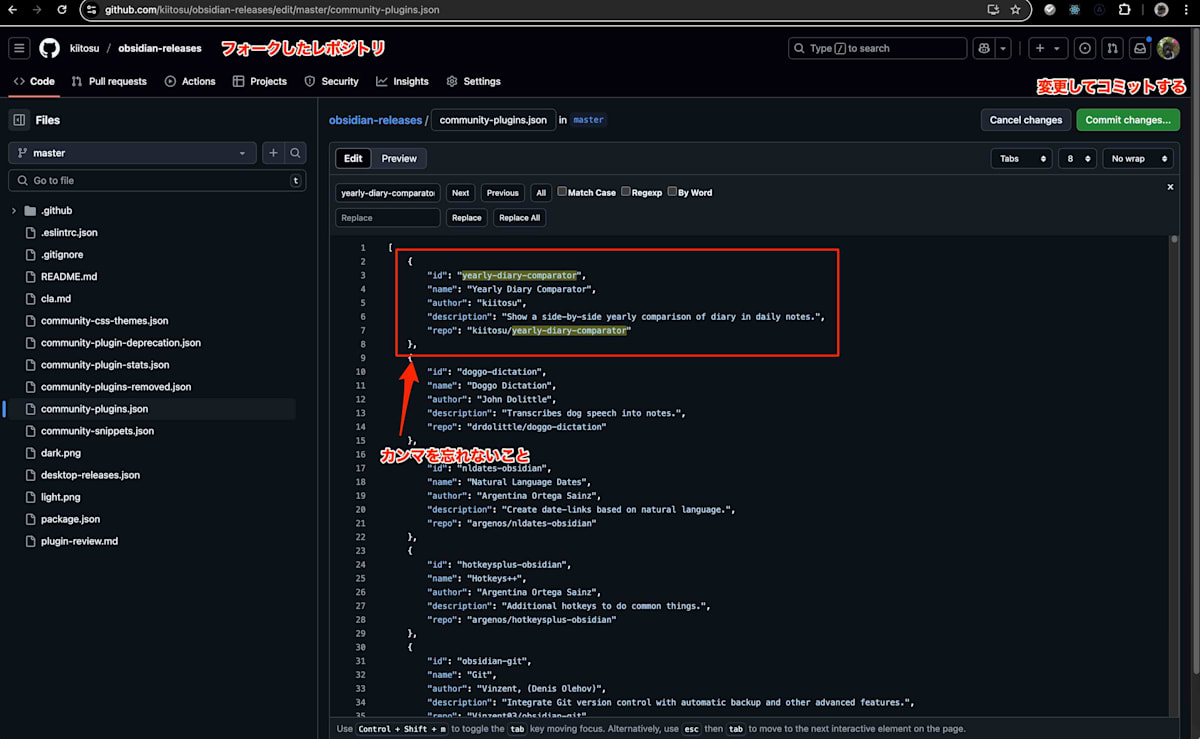Viewport: 1200px width, 739px height.
Task: Open the Insights tab
Action: tap(402, 81)
